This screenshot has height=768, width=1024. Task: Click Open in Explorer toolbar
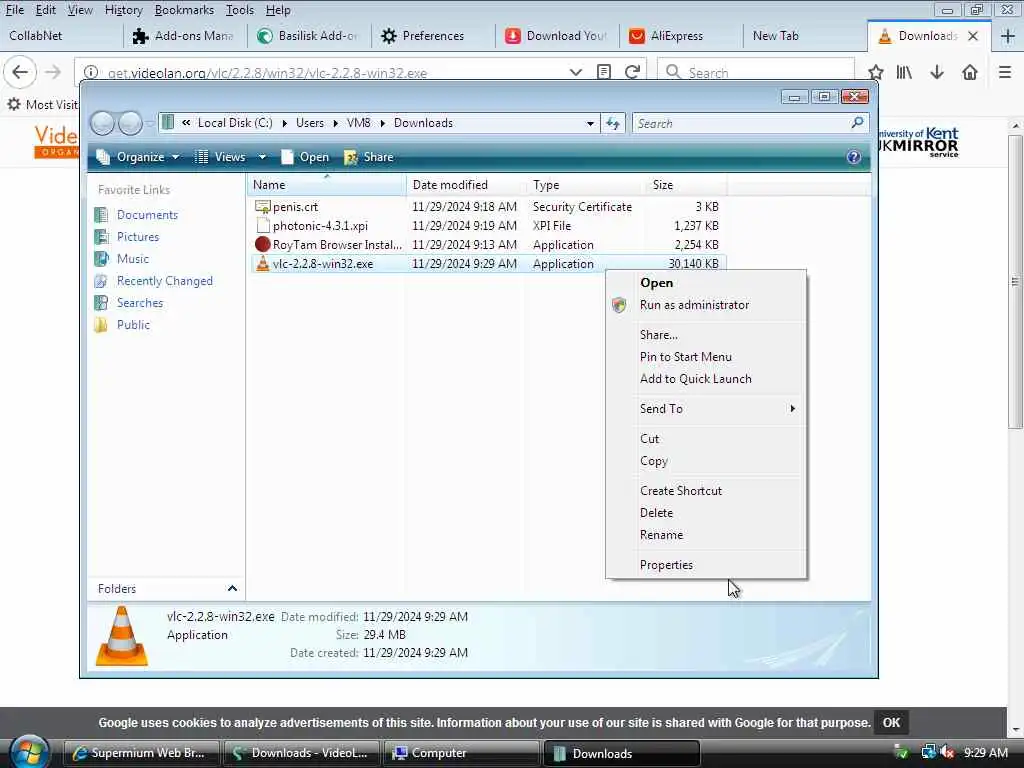point(304,157)
